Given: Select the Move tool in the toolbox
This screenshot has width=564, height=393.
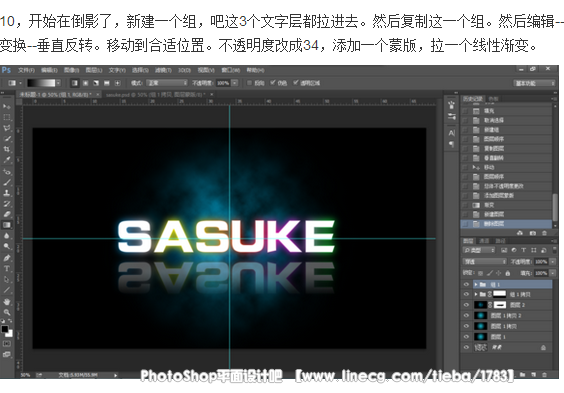Looking at the screenshot, I should (6, 107).
